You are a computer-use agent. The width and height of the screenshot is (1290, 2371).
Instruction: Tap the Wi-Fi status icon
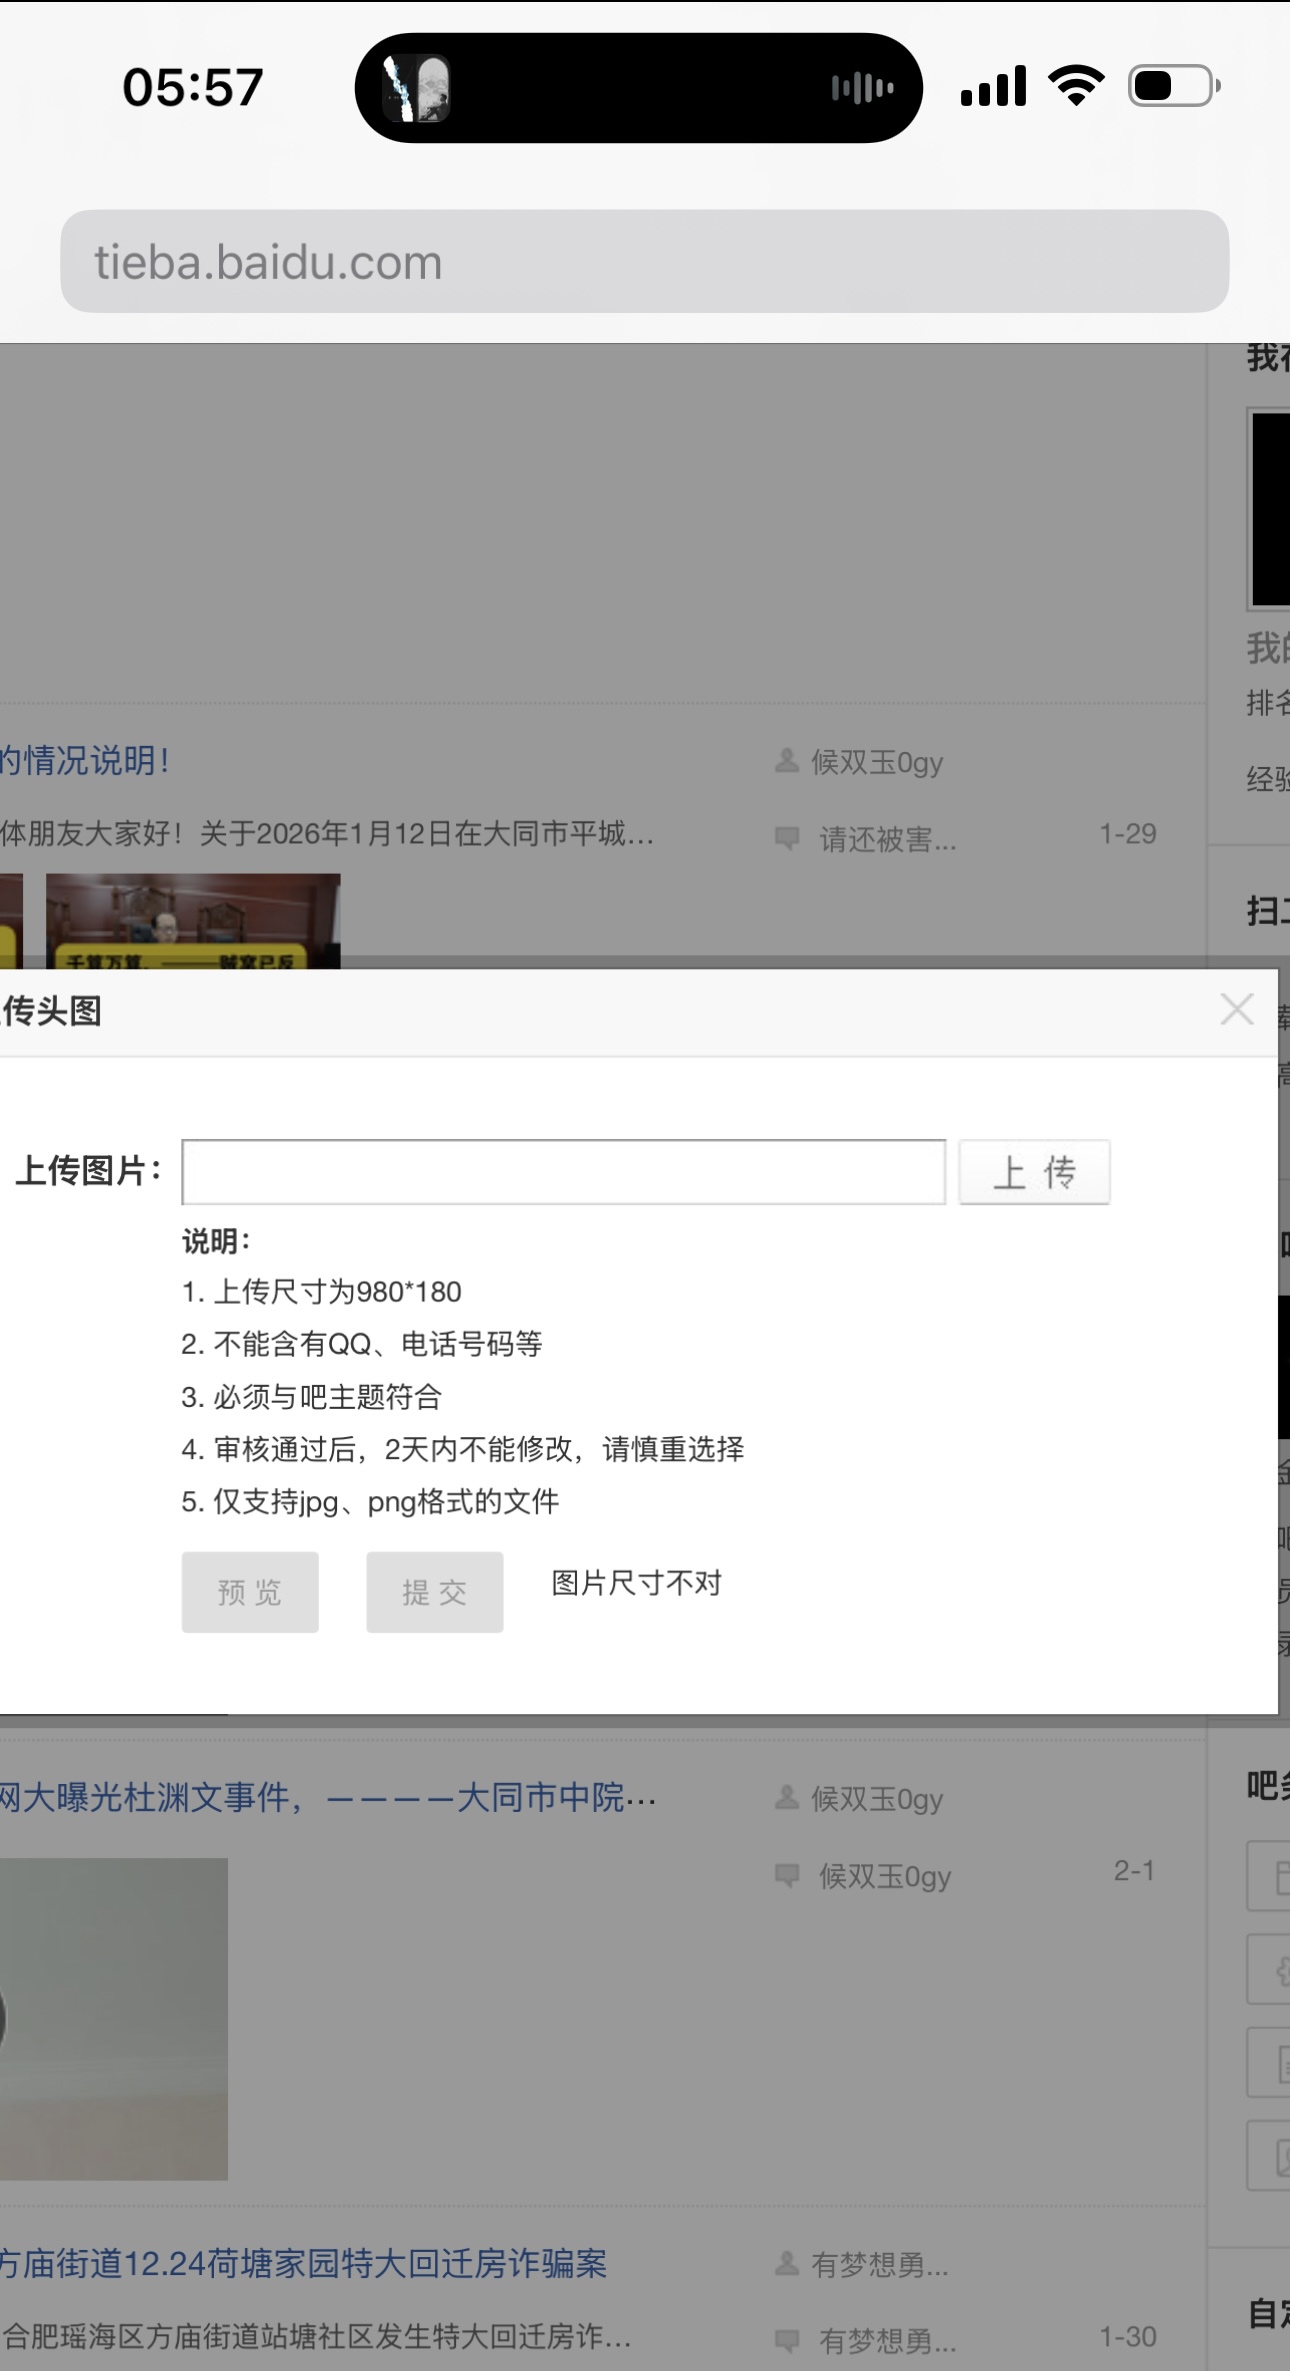1076,86
